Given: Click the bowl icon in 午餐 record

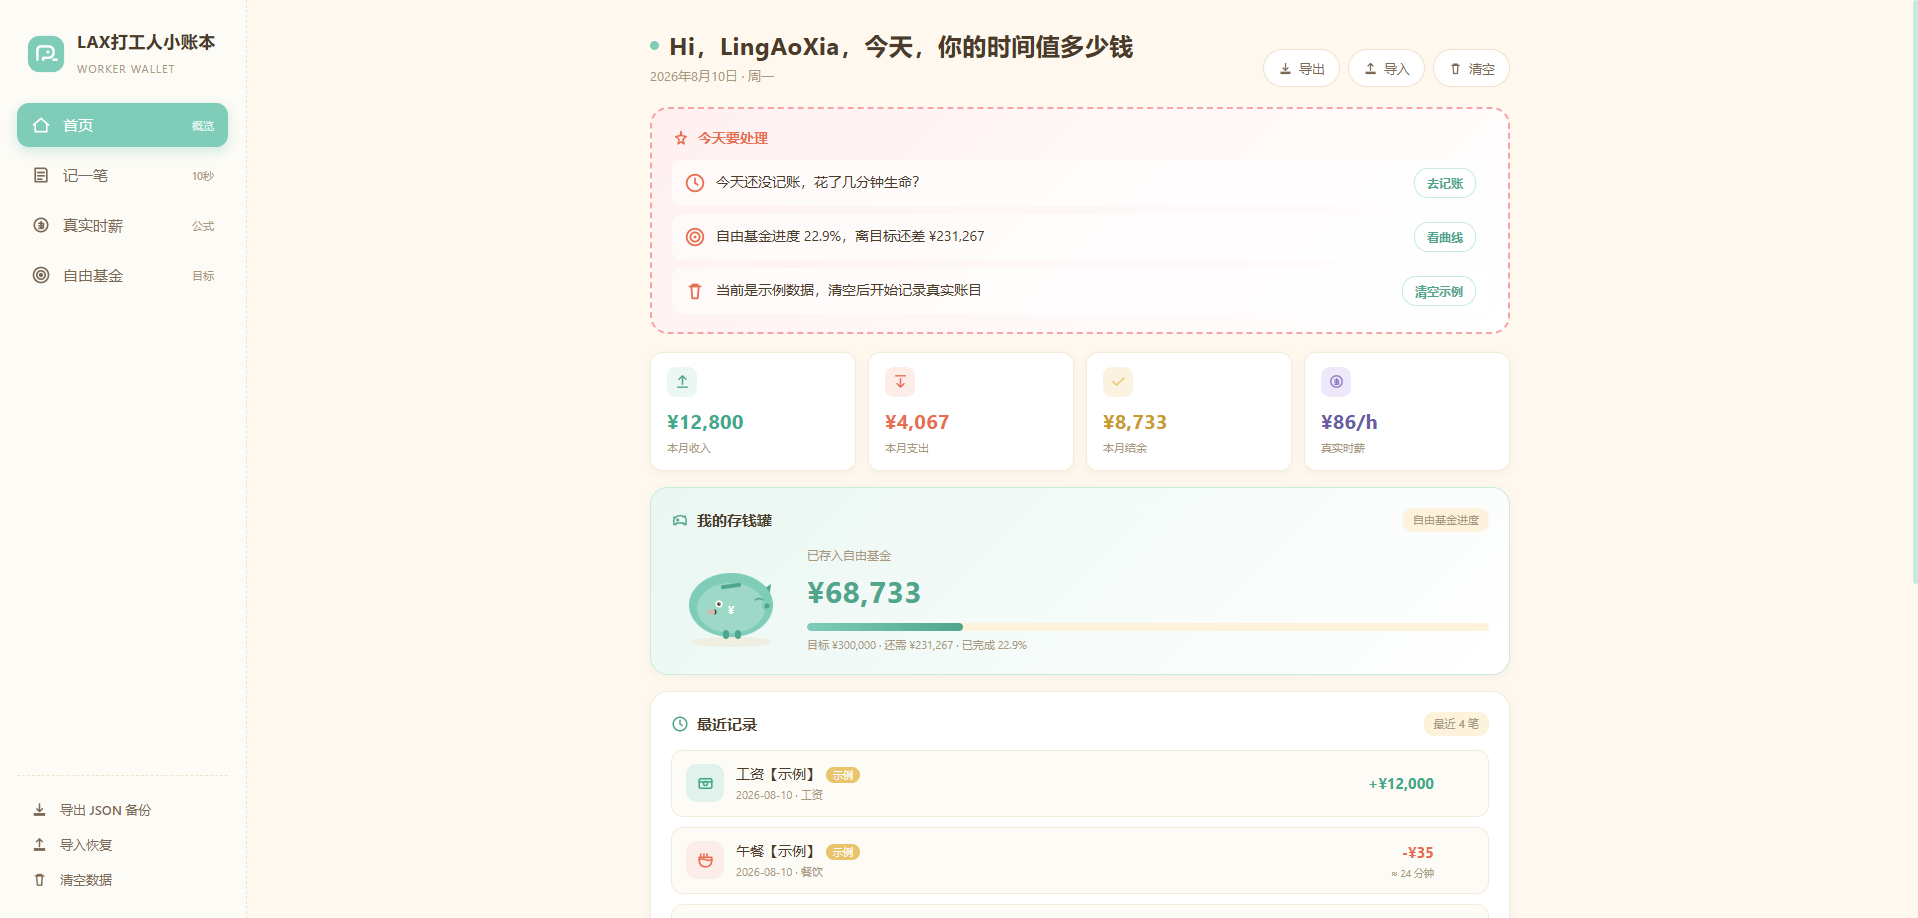Looking at the screenshot, I should [705, 860].
